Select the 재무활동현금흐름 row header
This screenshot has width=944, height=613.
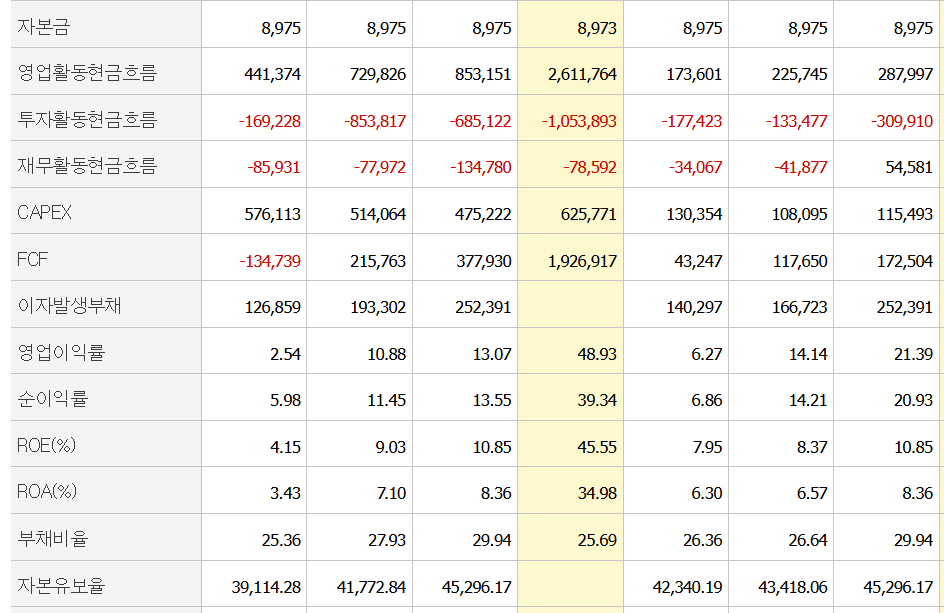(87, 166)
